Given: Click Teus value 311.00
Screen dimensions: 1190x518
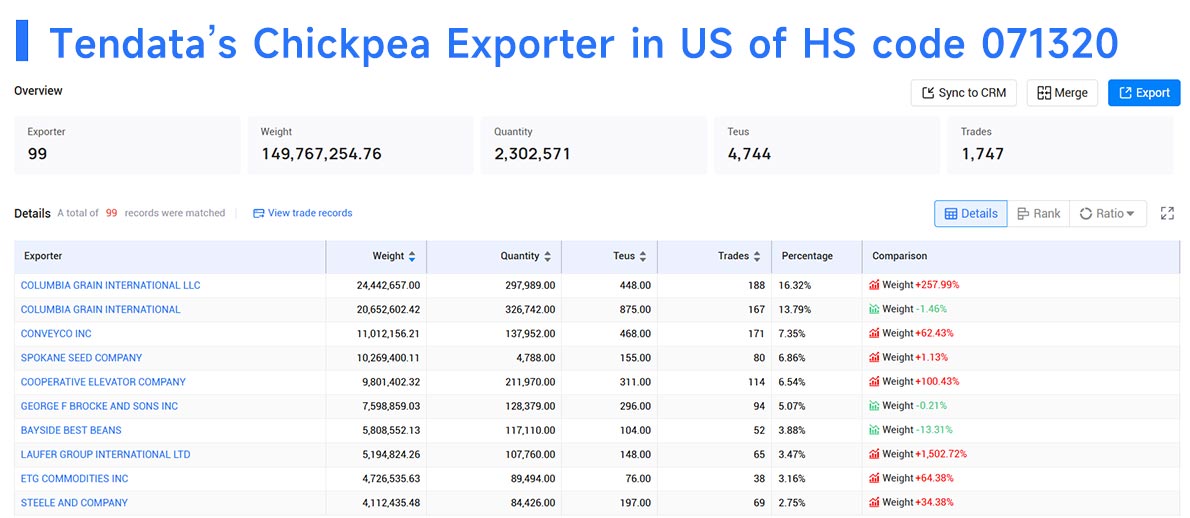Looking at the screenshot, I should pyautogui.click(x=634, y=382).
